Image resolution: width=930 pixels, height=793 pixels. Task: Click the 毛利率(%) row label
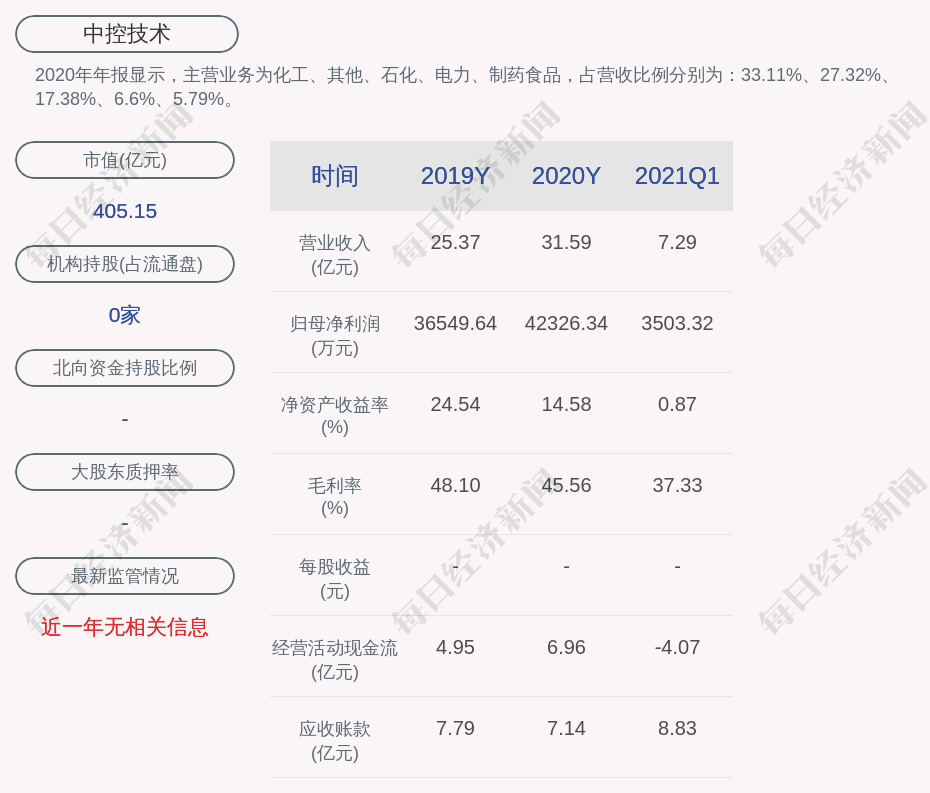pyautogui.click(x=335, y=497)
